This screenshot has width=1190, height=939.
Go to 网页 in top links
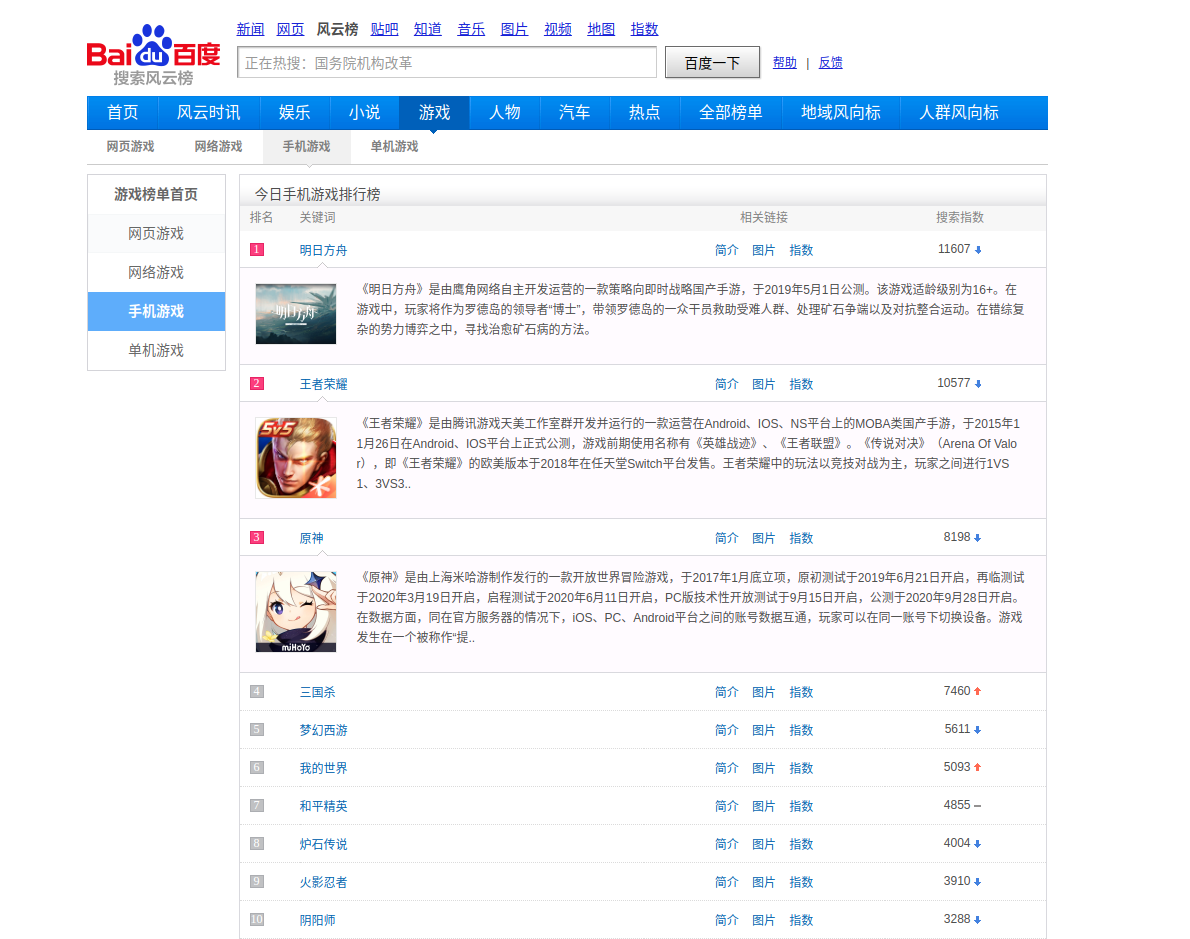[290, 29]
